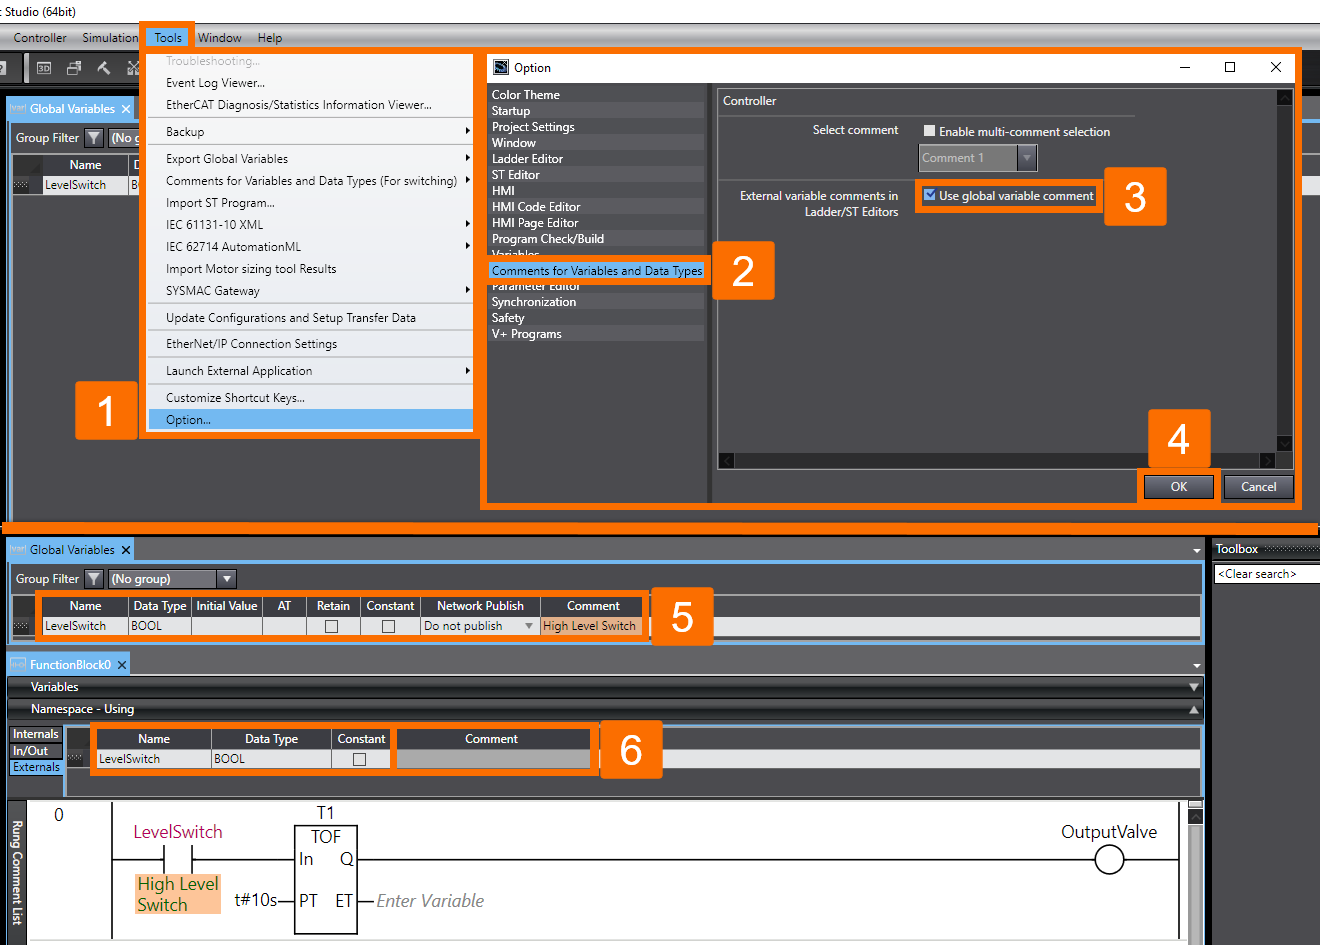Click the Option dialog title bar icon
This screenshot has width=1320, height=945.
click(500, 67)
